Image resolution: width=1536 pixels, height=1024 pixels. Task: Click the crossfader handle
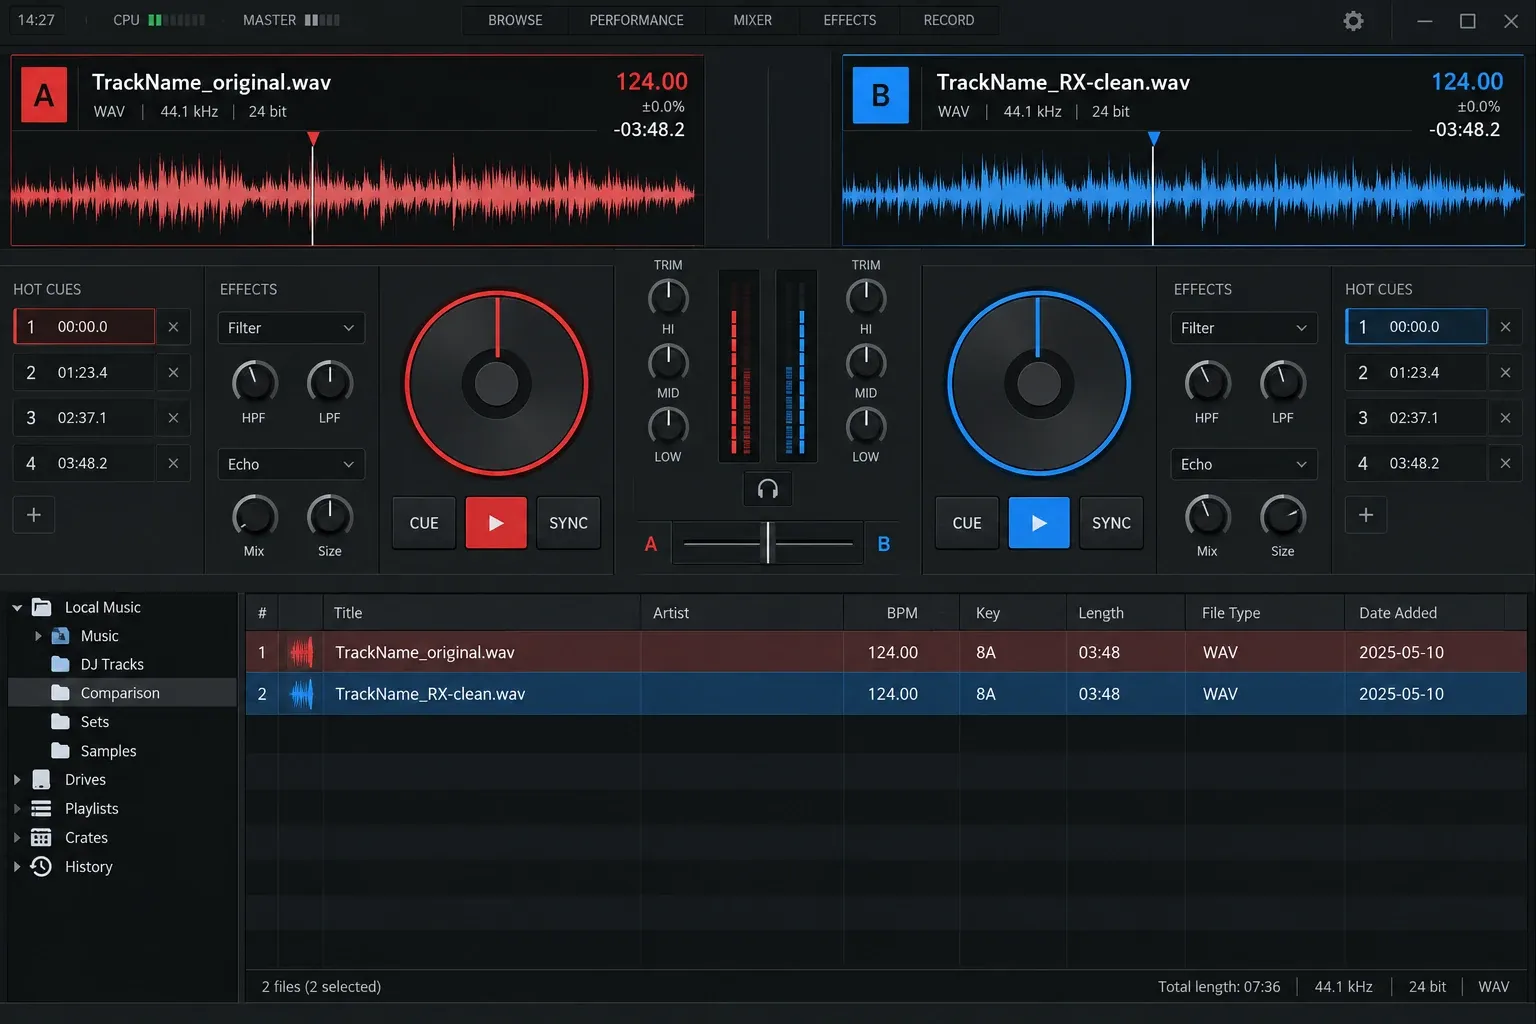(x=768, y=543)
